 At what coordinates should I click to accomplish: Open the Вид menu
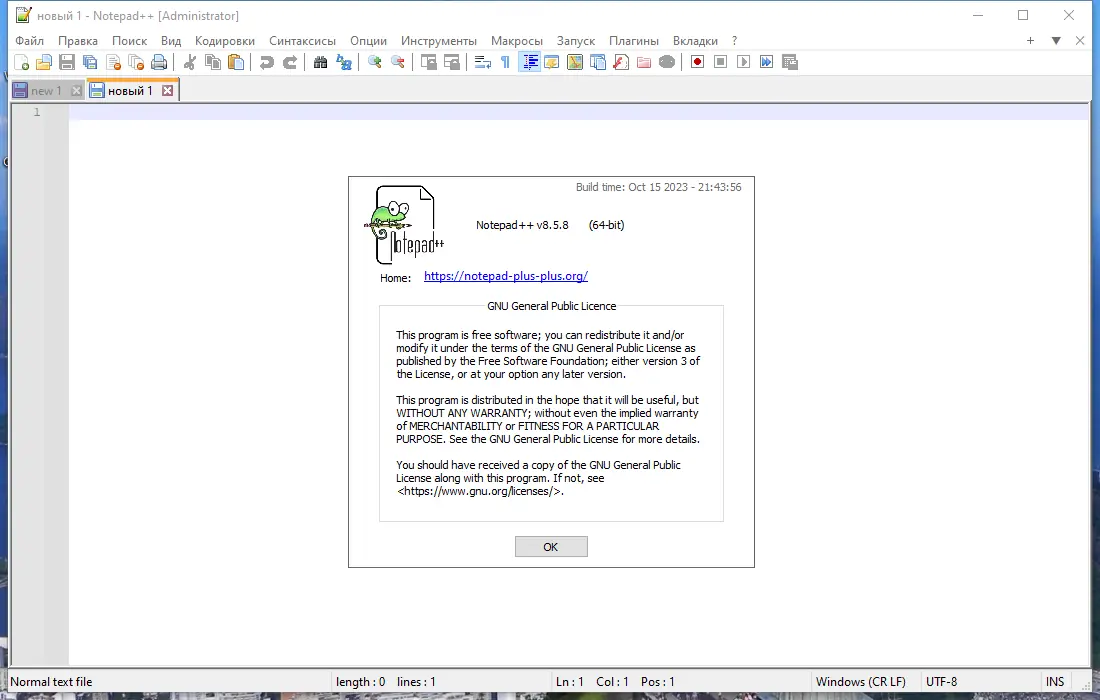tap(171, 41)
